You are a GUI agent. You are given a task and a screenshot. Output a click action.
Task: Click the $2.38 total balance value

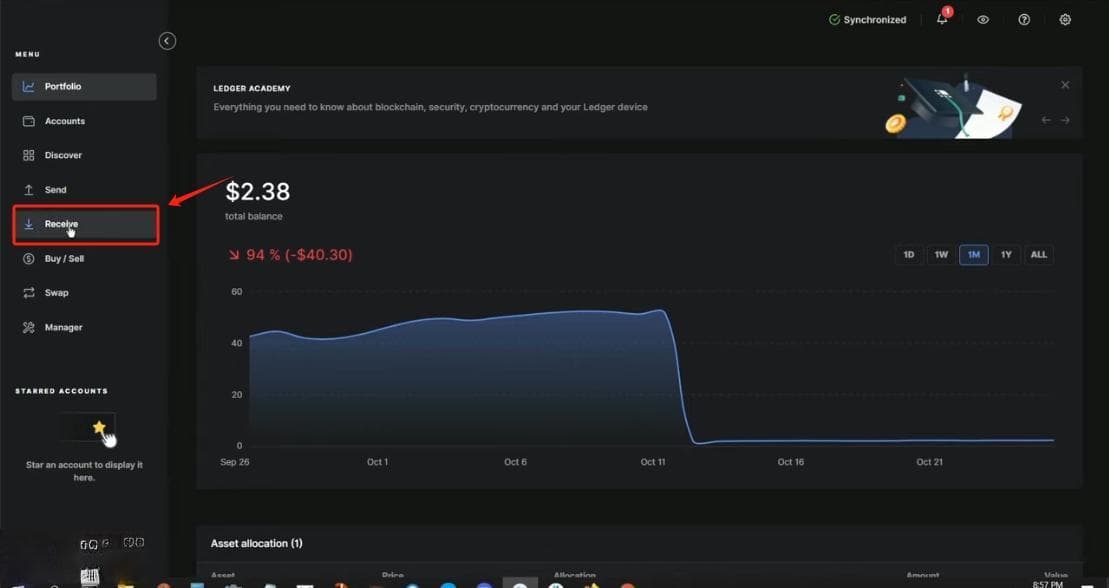[x=257, y=191]
